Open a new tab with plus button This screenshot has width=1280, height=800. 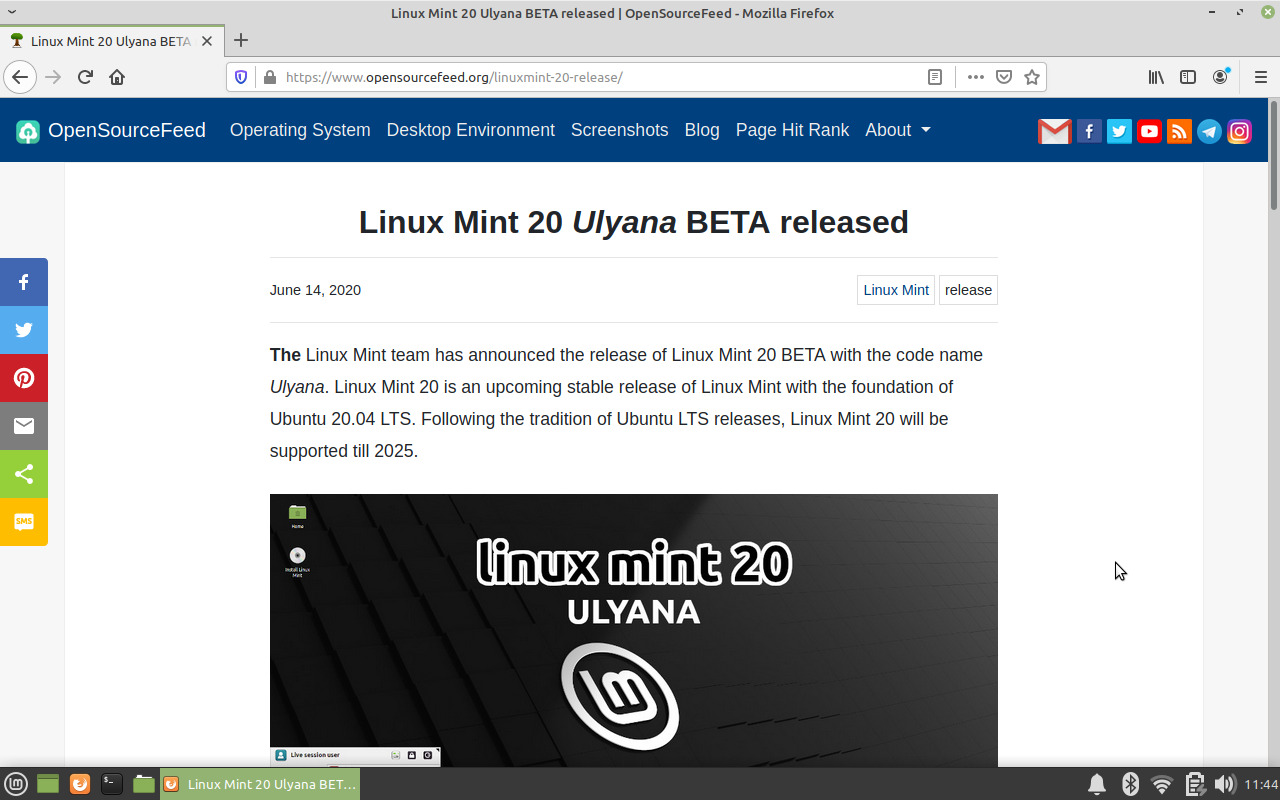click(x=240, y=41)
